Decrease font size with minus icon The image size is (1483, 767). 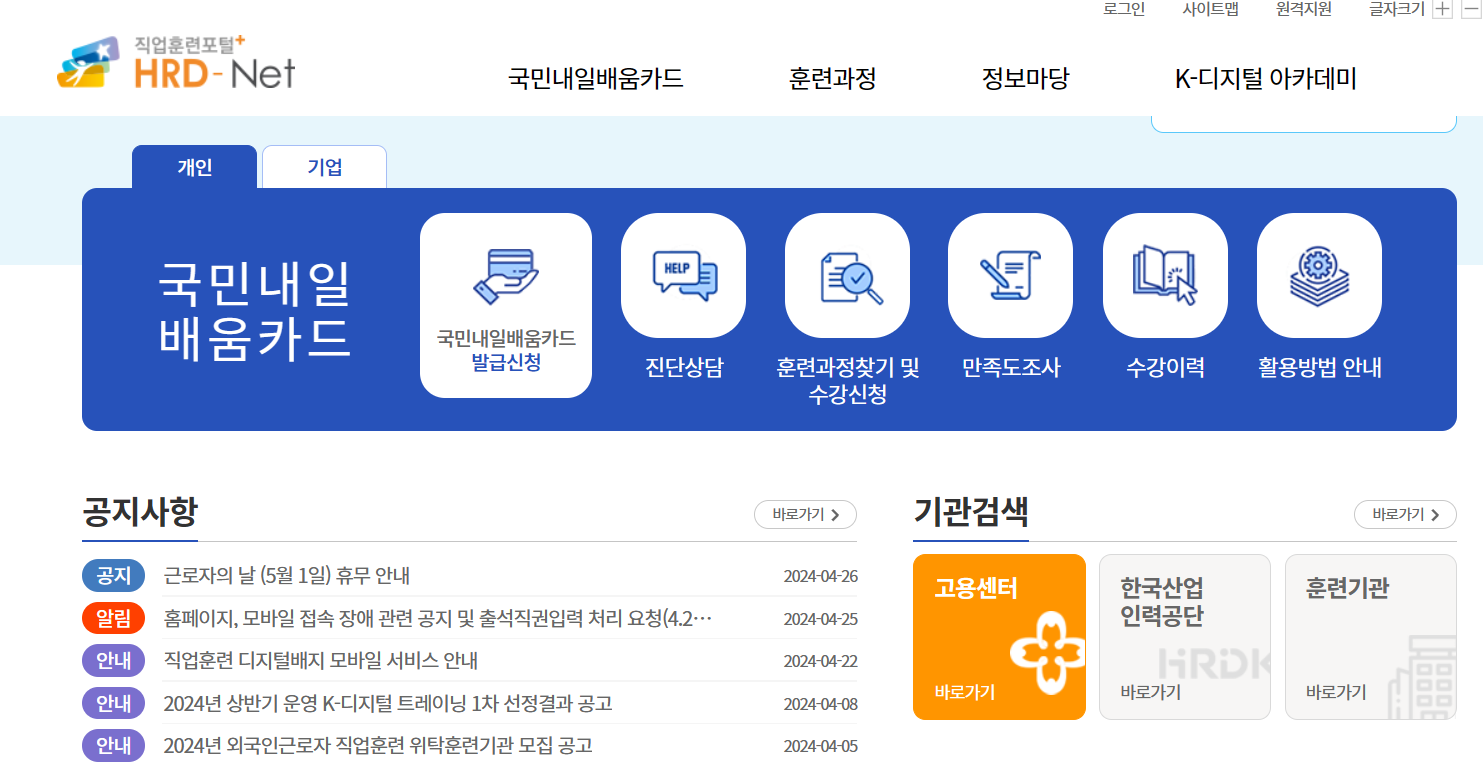pos(1471,10)
